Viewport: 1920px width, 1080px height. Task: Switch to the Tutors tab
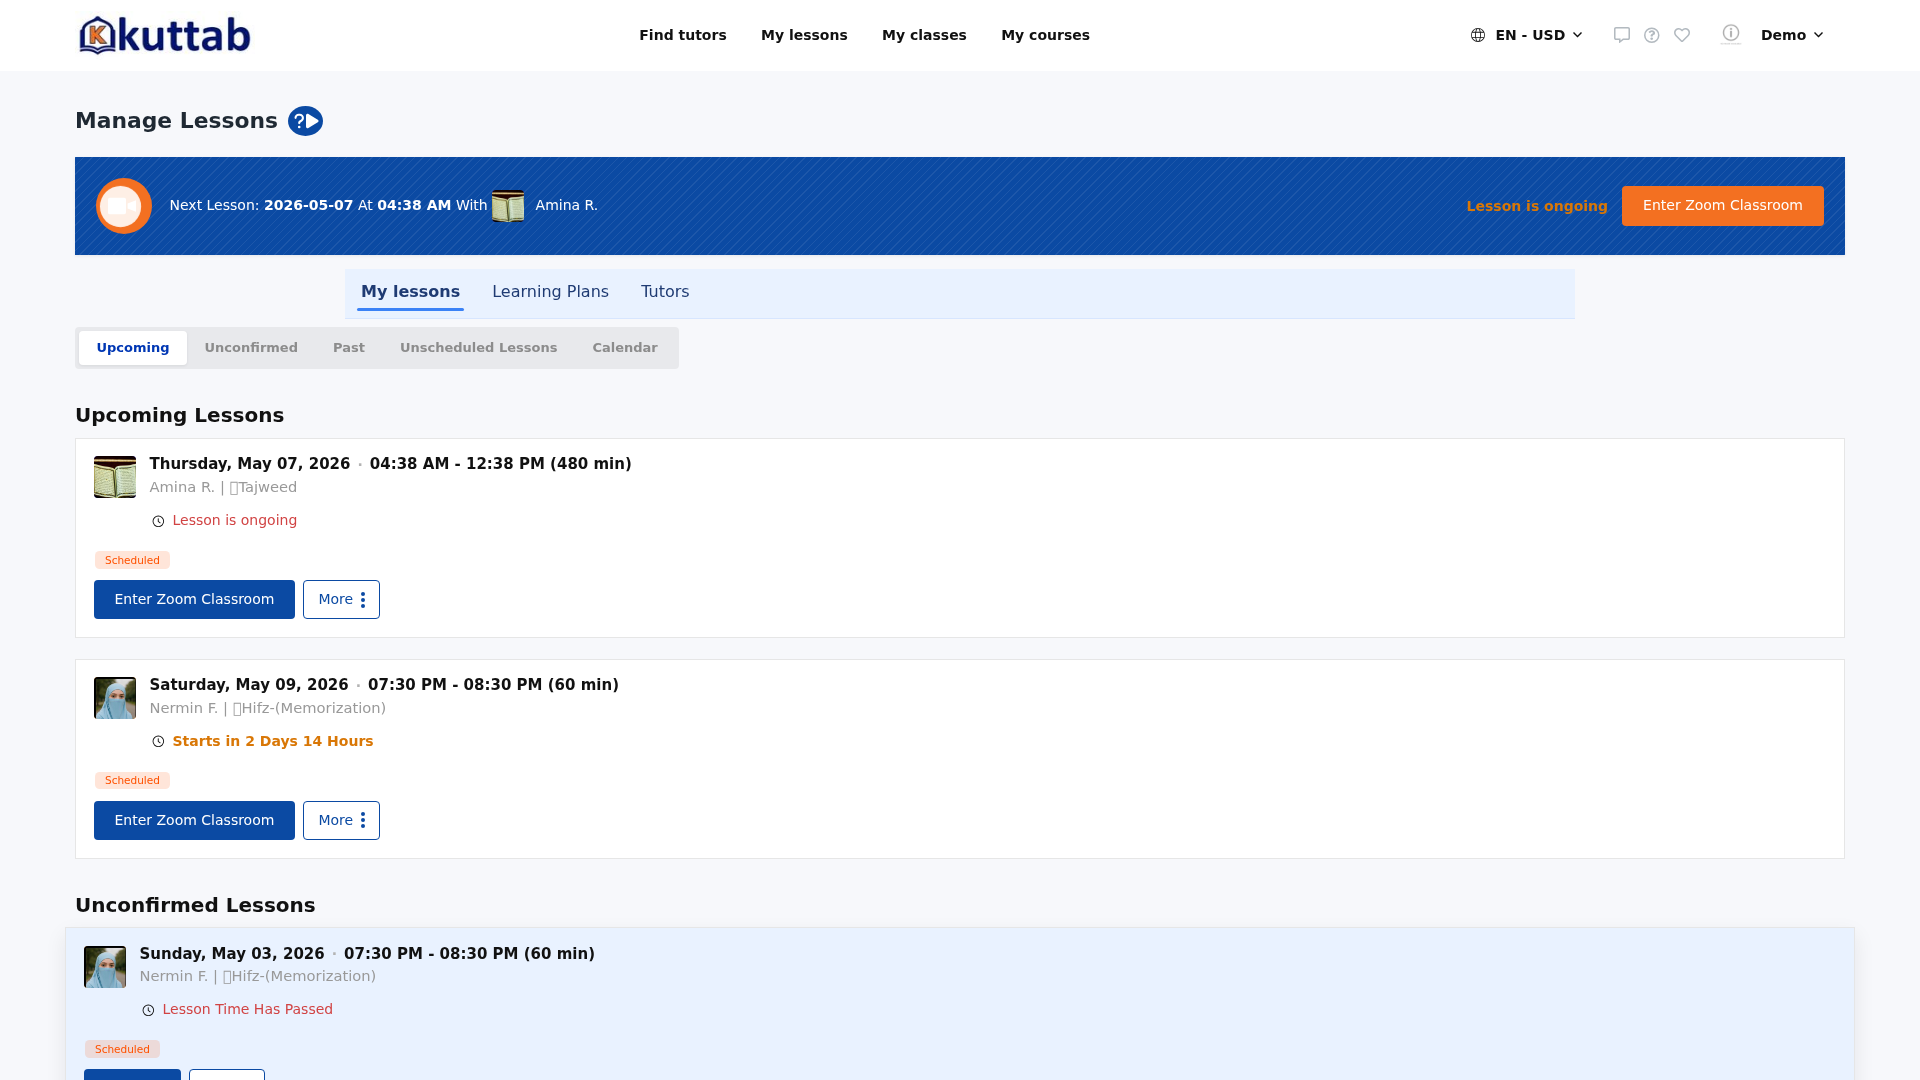(665, 292)
